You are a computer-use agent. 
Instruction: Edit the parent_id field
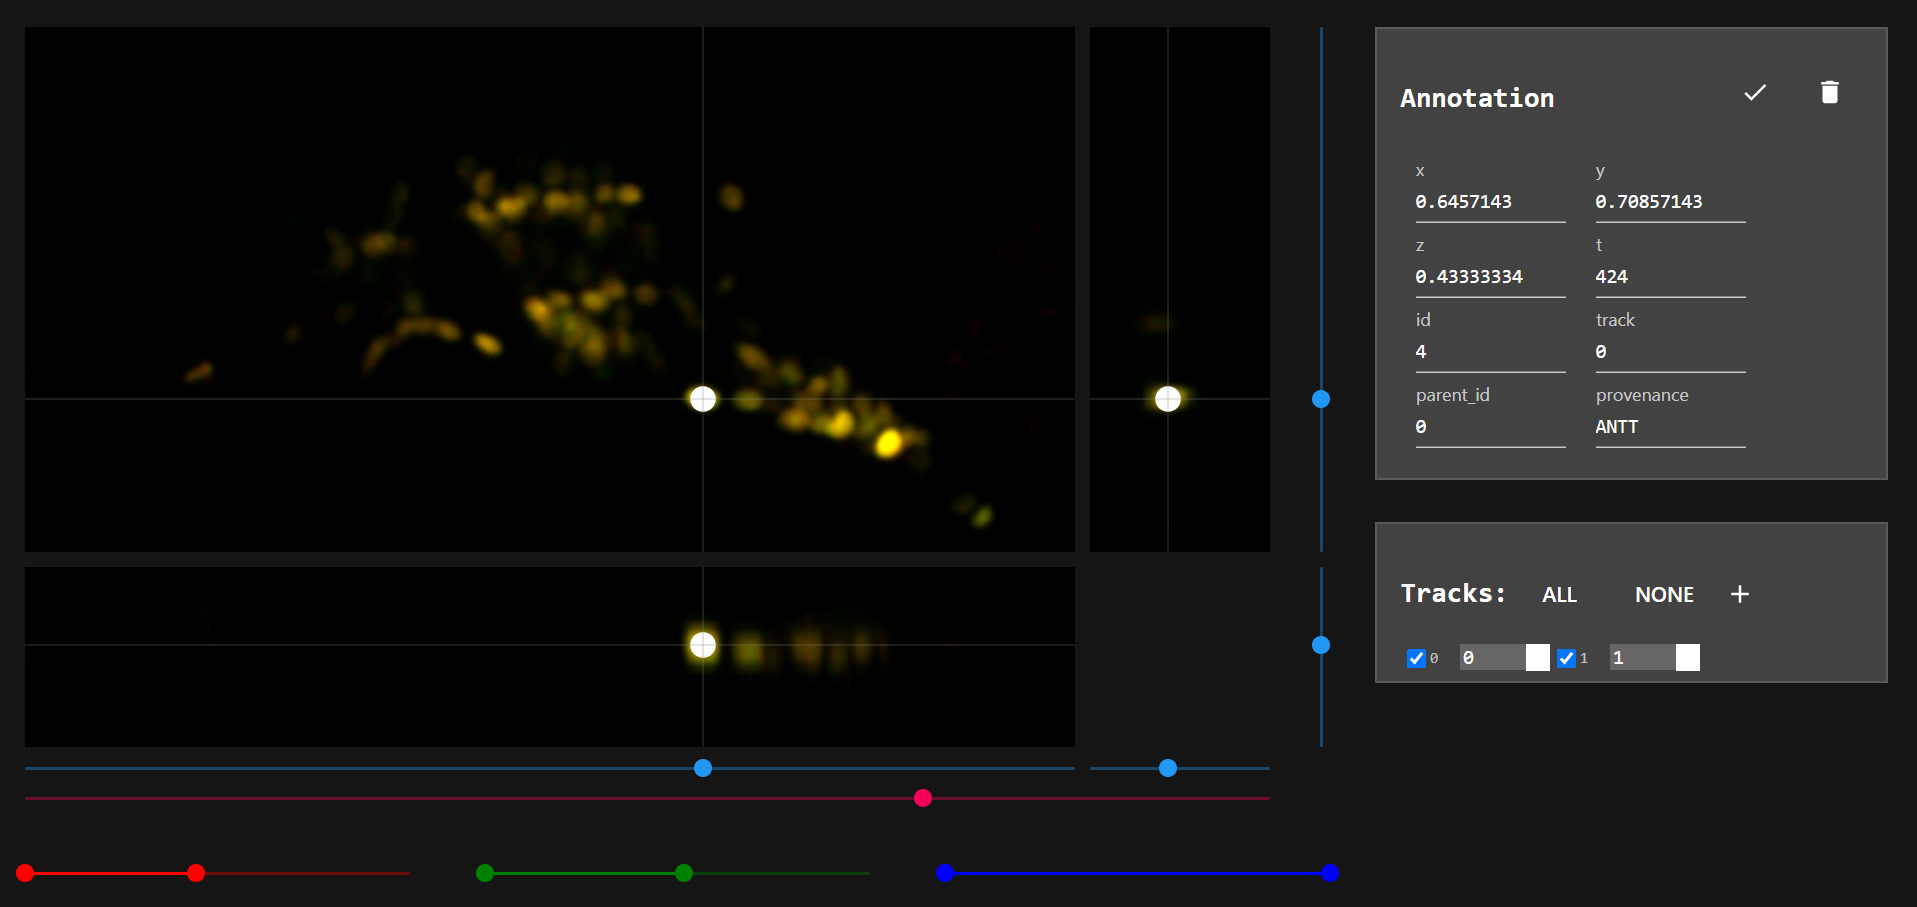1490,427
